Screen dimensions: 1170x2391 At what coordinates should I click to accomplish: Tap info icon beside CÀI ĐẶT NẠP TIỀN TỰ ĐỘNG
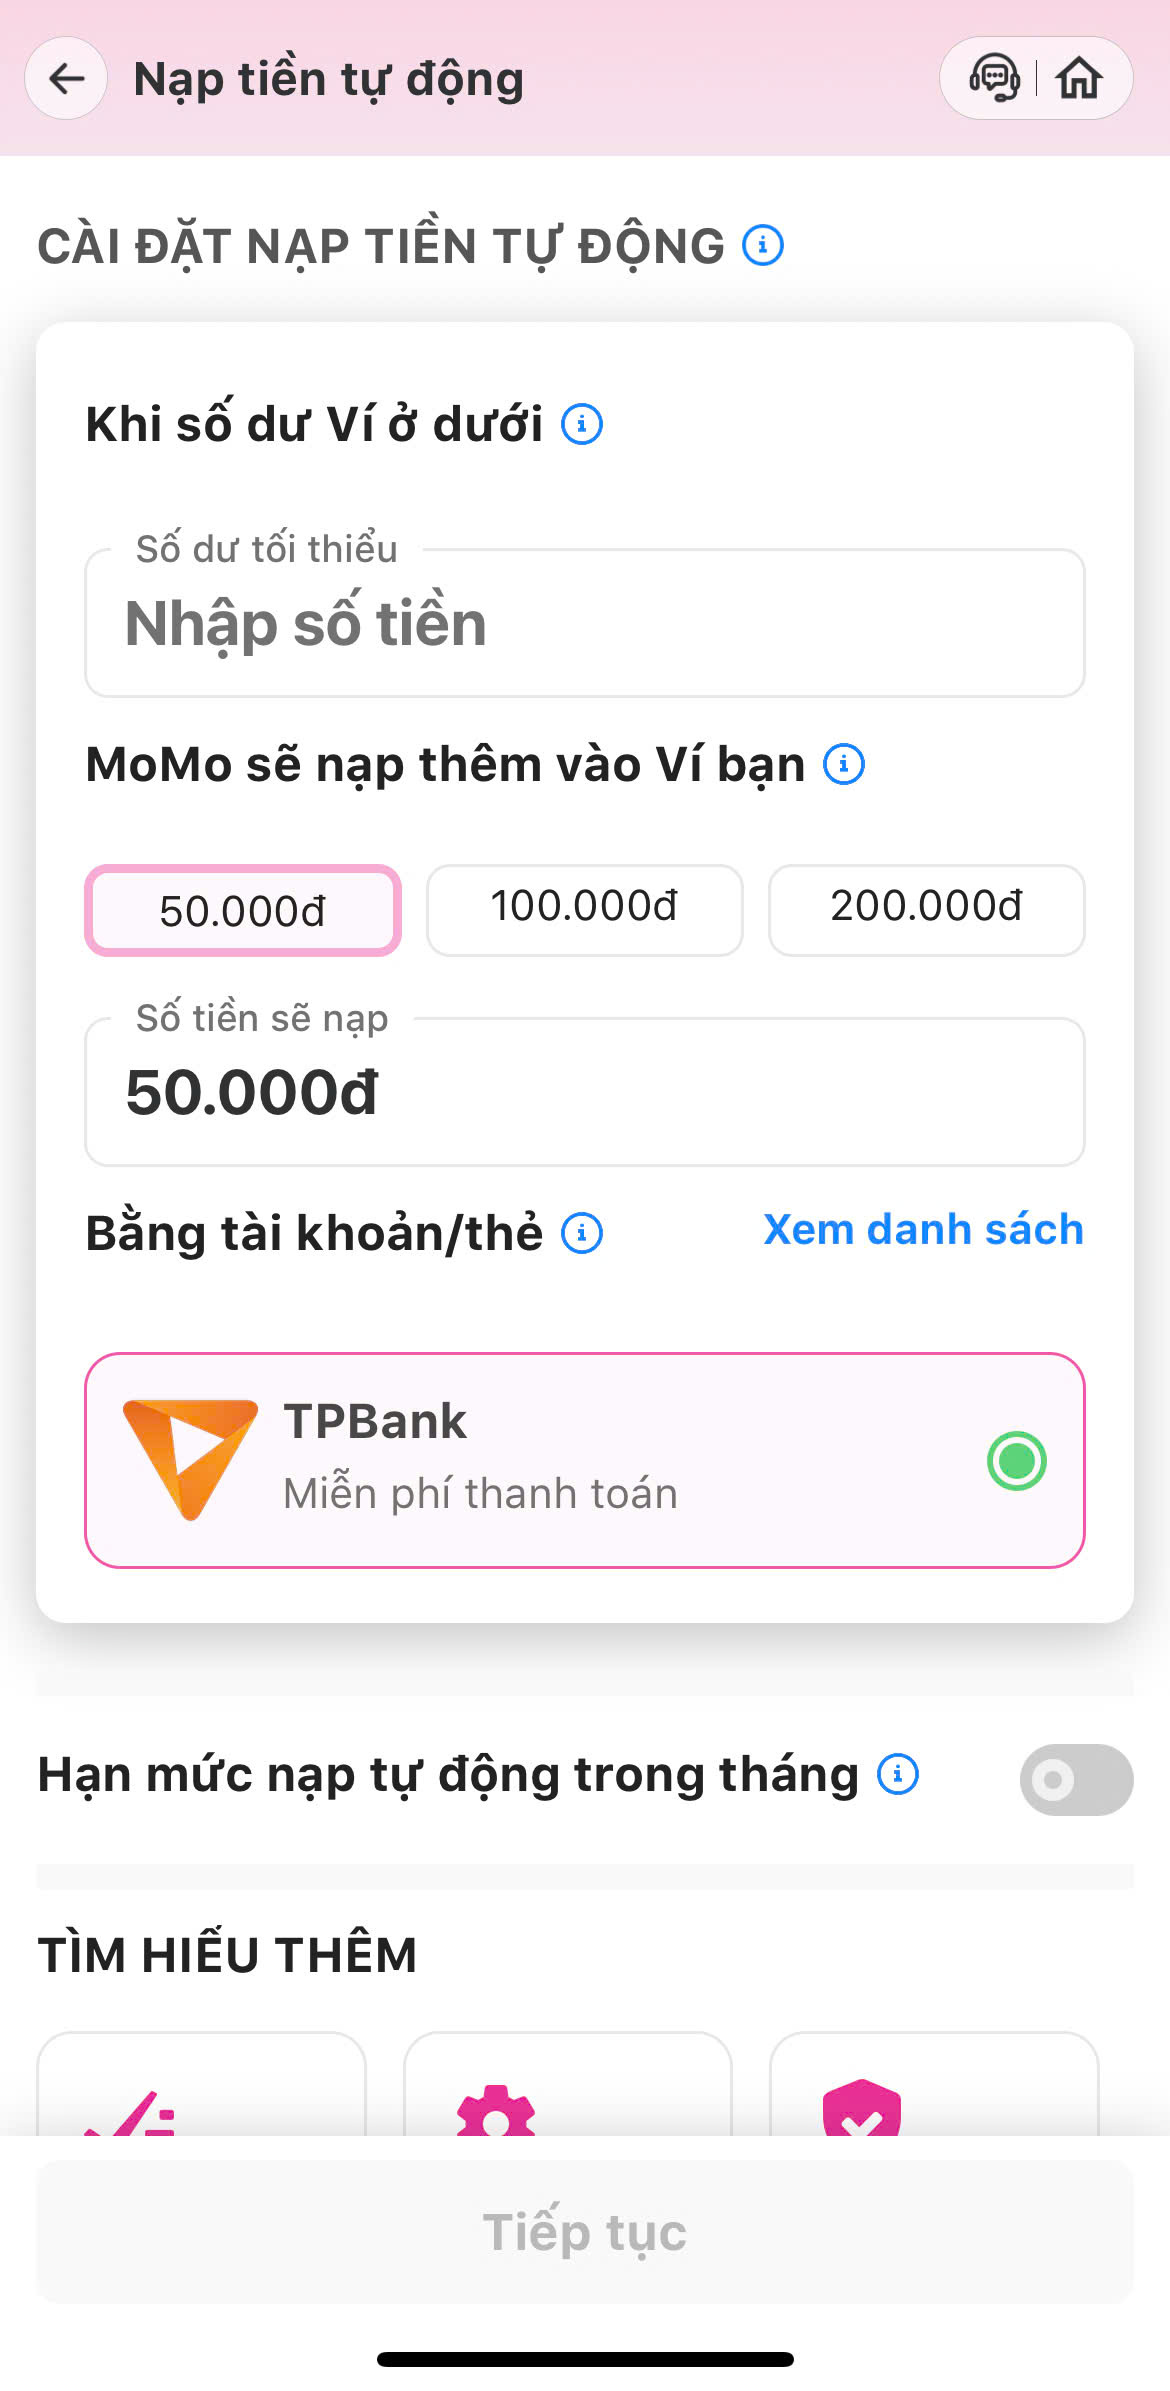763,245
